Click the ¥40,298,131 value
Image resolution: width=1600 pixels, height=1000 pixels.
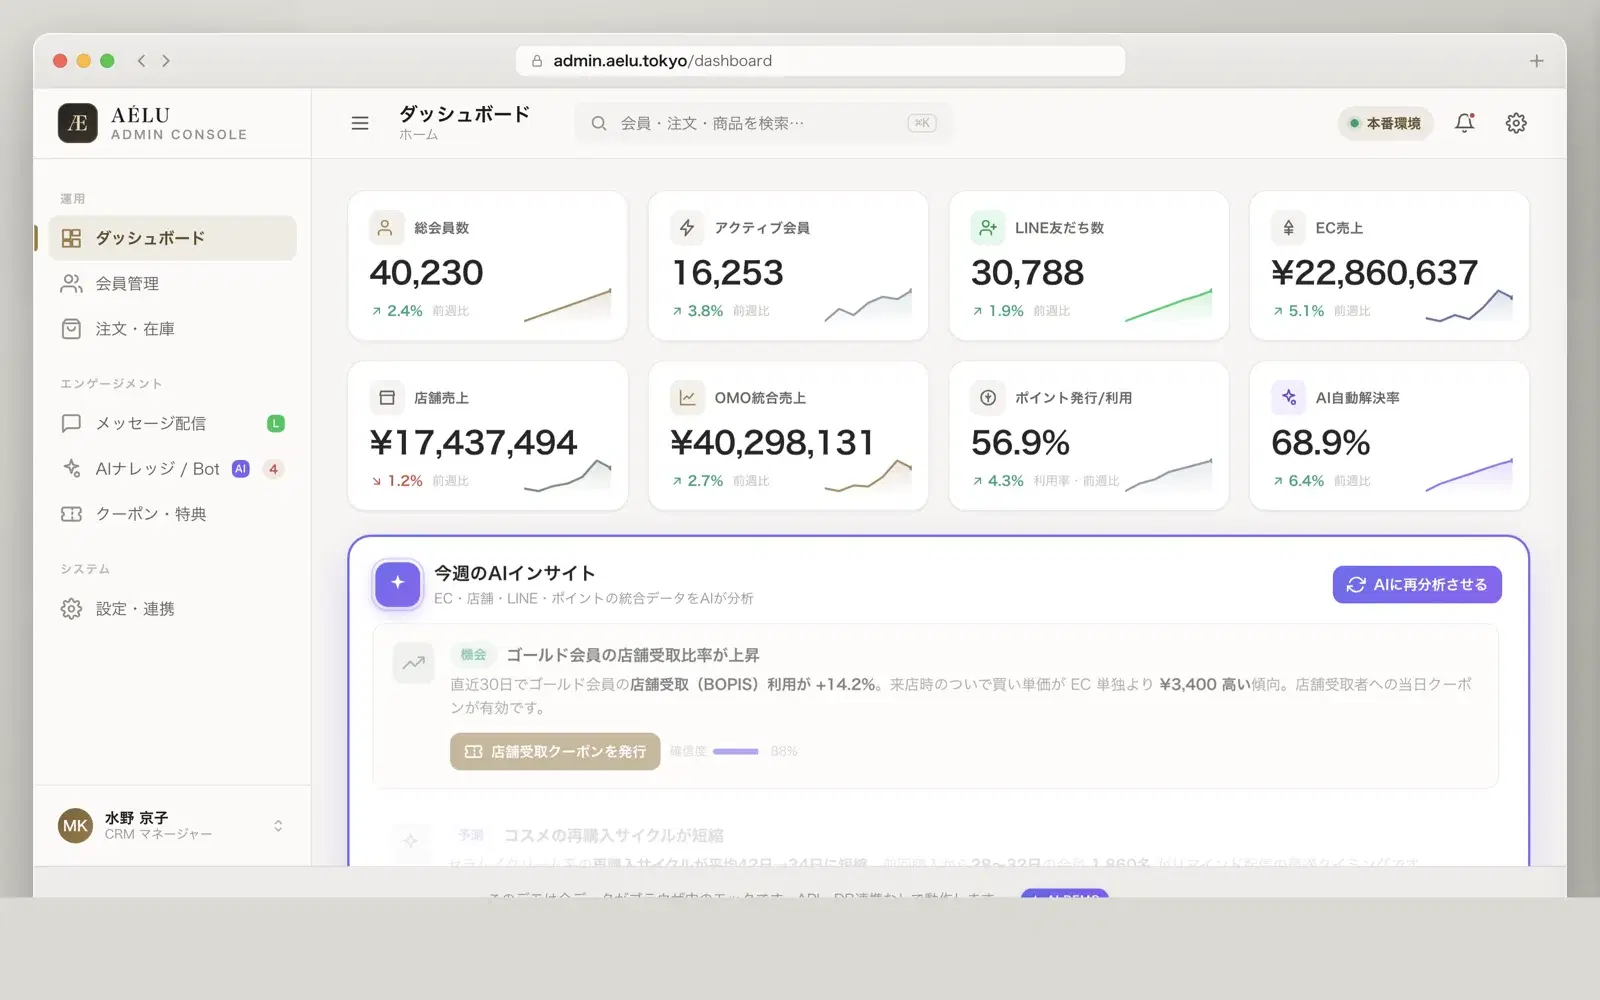pyautogui.click(x=772, y=442)
